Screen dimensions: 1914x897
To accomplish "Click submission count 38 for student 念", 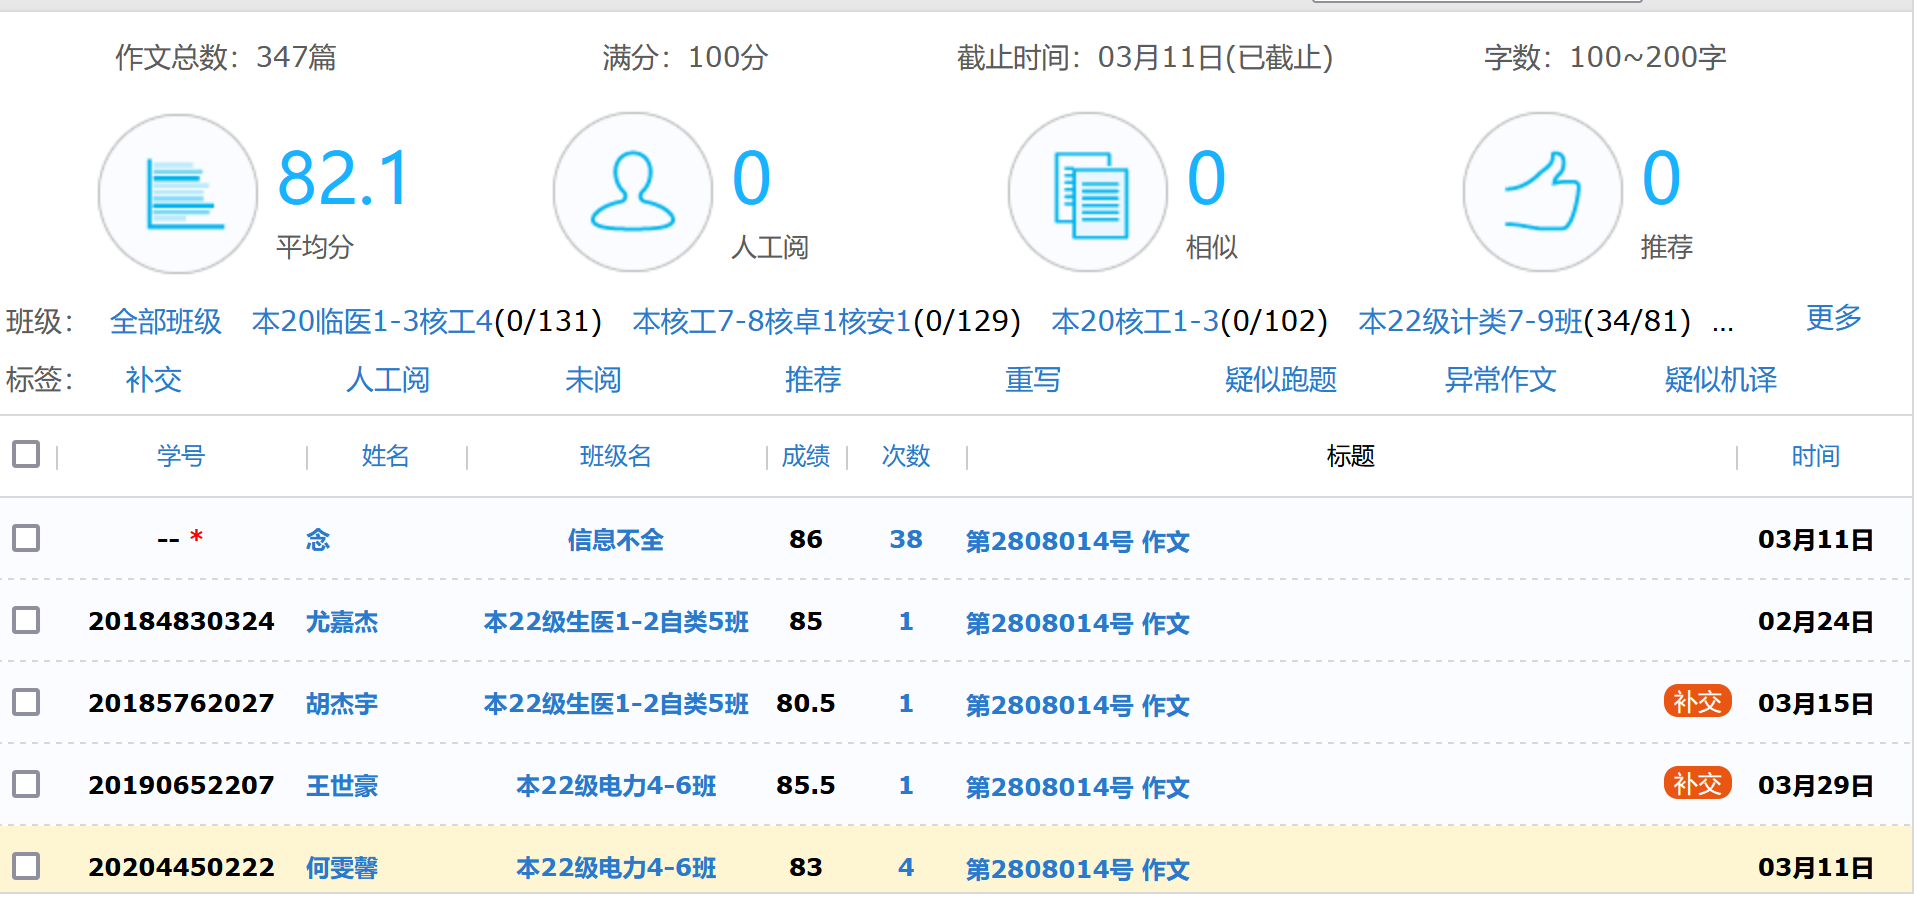I will coord(905,540).
